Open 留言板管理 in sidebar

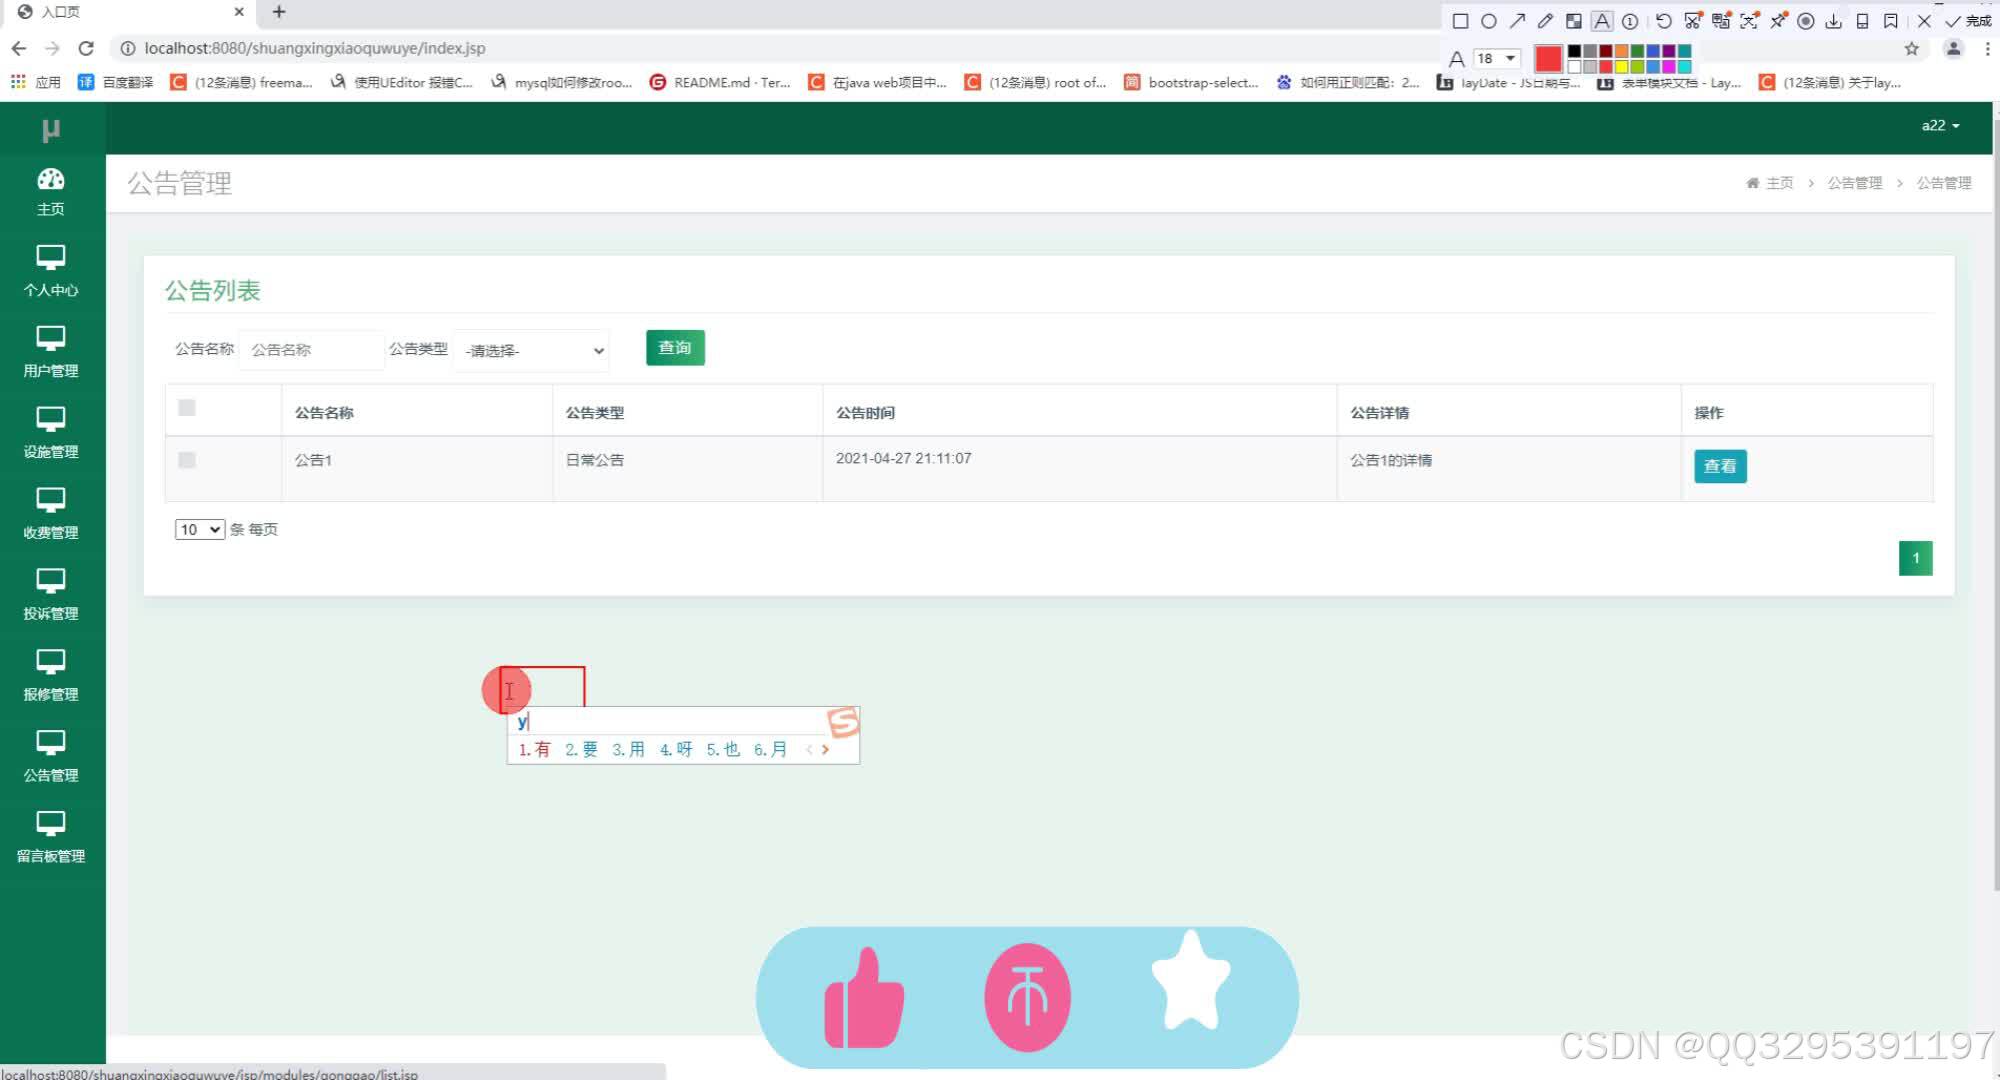pos(51,838)
